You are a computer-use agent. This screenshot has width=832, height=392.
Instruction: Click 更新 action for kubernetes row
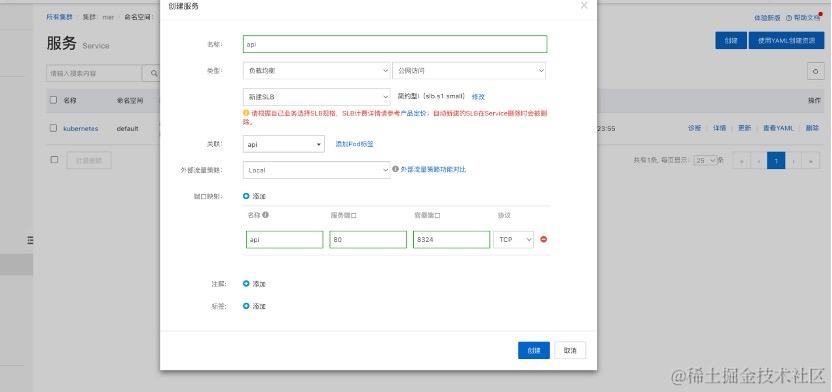[744, 128]
